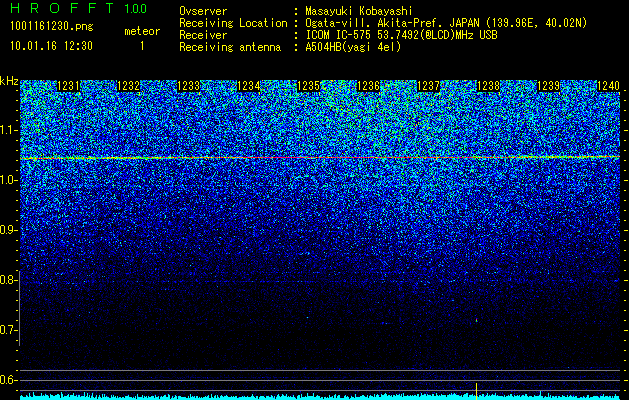The height and width of the screenshot is (400, 629).
Task: Click the A504HB(yagi 4el) antenna text
Action: pos(353,47)
